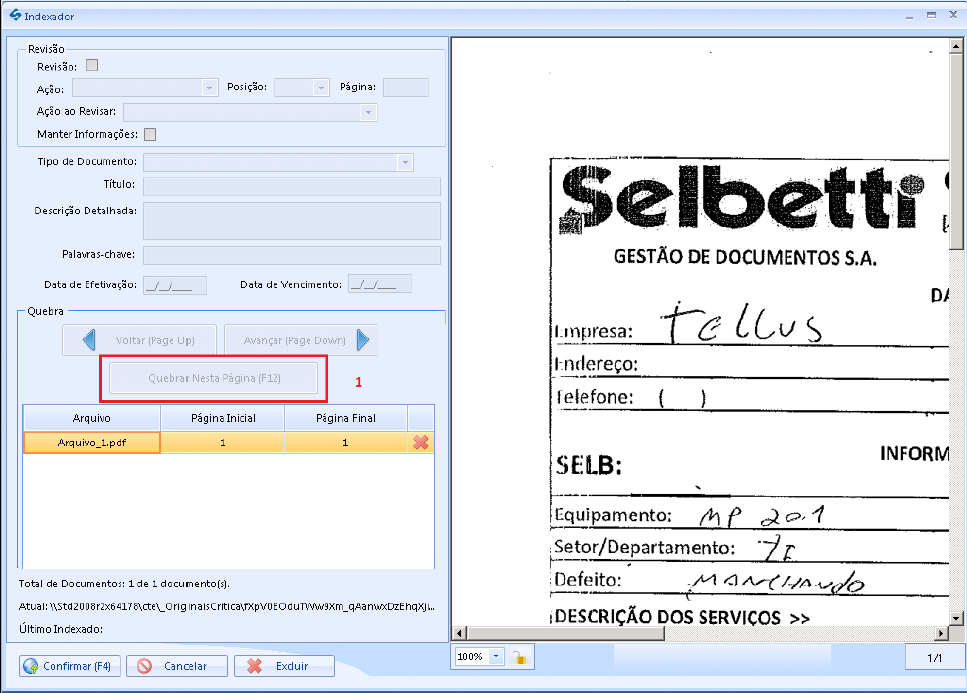This screenshot has height=693, width=967.
Task: Click the Página Inicial value for Arquivo_1.pdf
Action: (223, 443)
